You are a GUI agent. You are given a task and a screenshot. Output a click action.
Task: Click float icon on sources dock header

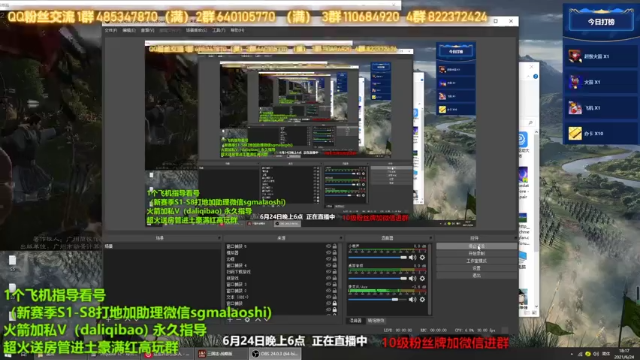pyautogui.click(x=340, y=238)
